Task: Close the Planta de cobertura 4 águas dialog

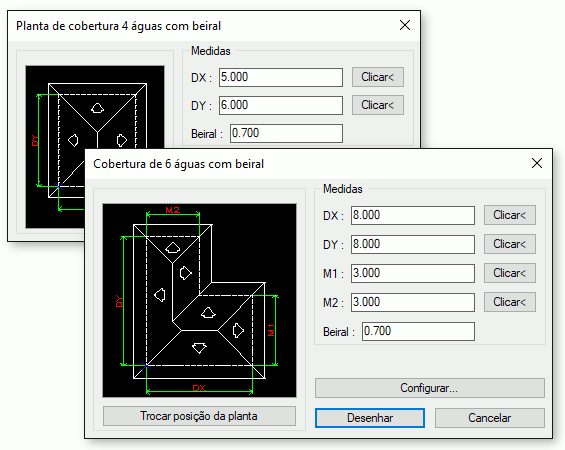Action: [405, 25]
